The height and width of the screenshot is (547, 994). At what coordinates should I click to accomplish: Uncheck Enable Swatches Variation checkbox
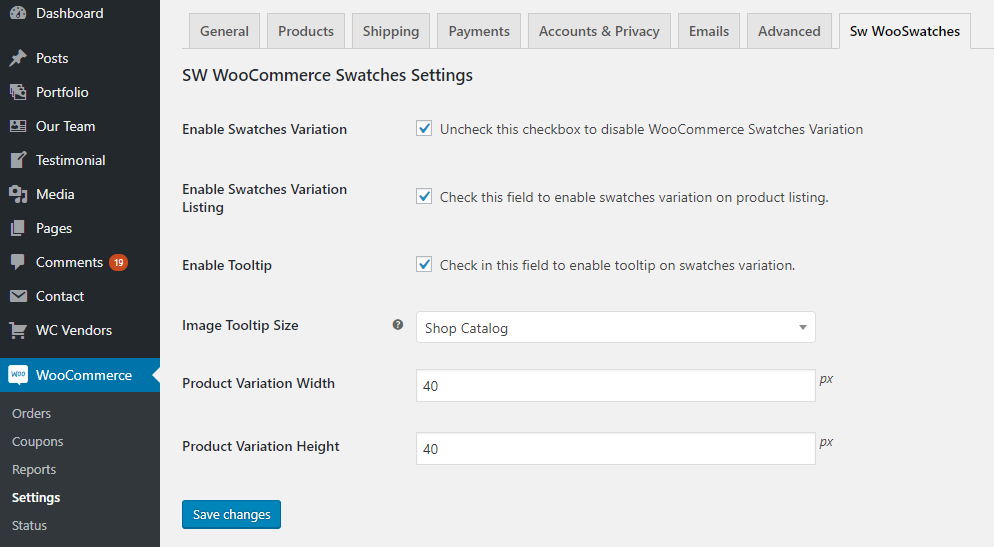(x=424, y=129)
